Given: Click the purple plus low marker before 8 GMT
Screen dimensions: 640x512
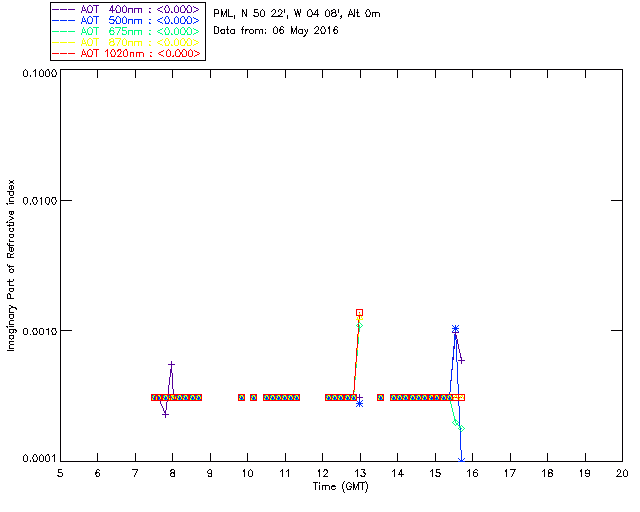Looking at the screenshot, I should tap(165, 415).
